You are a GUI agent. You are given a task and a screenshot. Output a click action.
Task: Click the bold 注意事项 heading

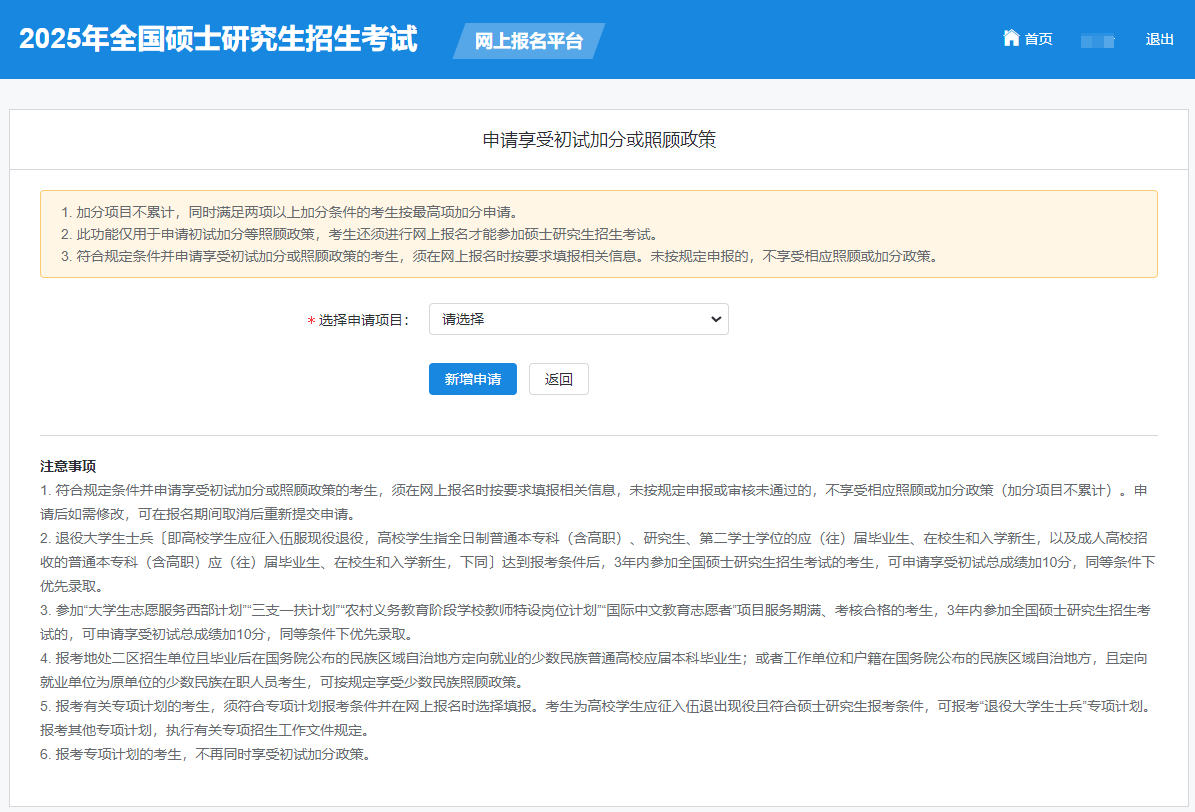(68, 467)
